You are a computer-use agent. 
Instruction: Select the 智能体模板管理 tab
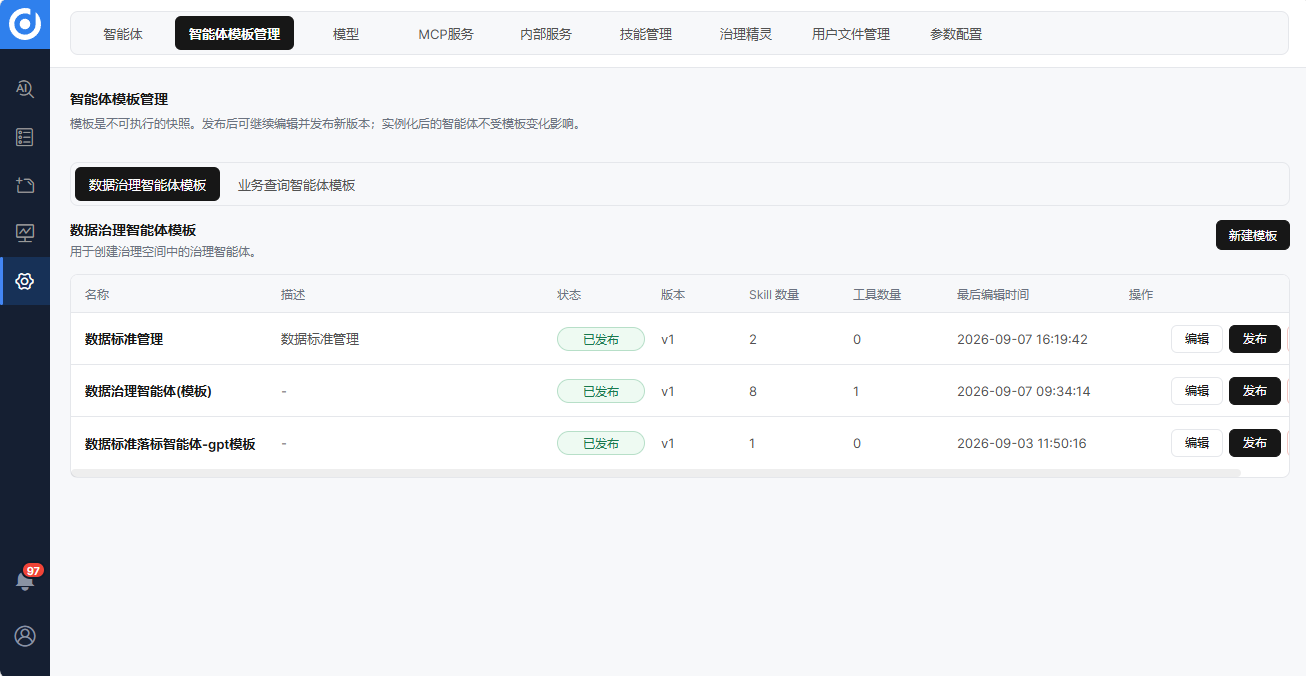point(234,34)
